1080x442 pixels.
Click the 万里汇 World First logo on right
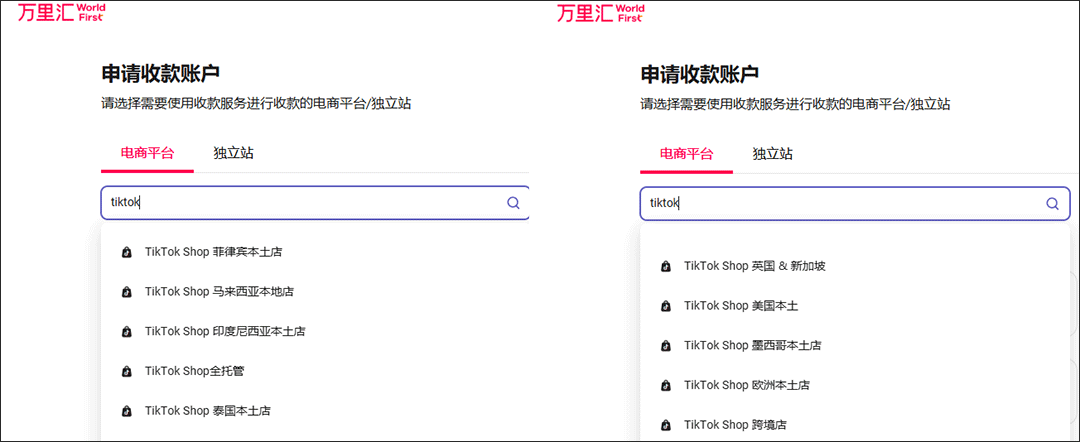601,12
